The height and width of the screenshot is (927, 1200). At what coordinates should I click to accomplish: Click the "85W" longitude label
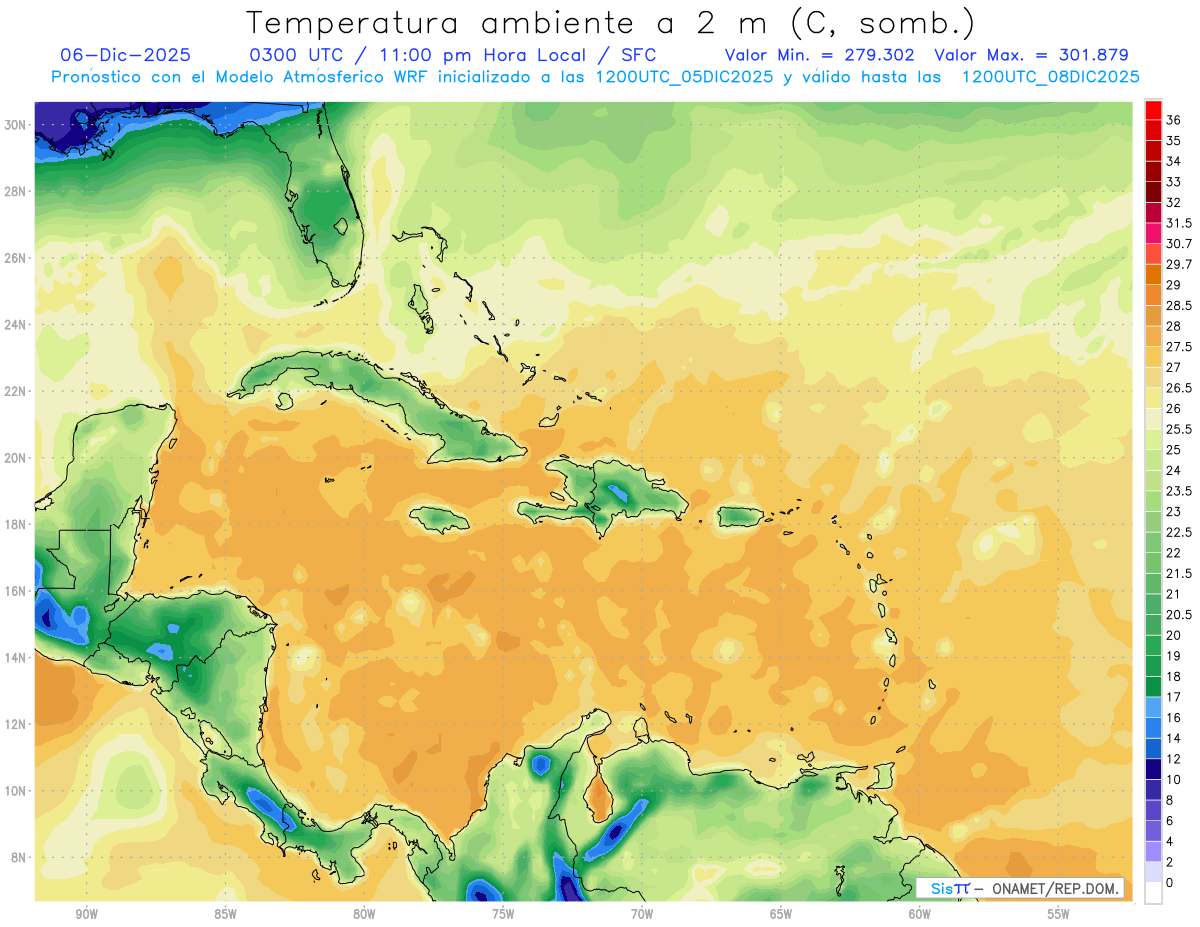tap(225, 914)
